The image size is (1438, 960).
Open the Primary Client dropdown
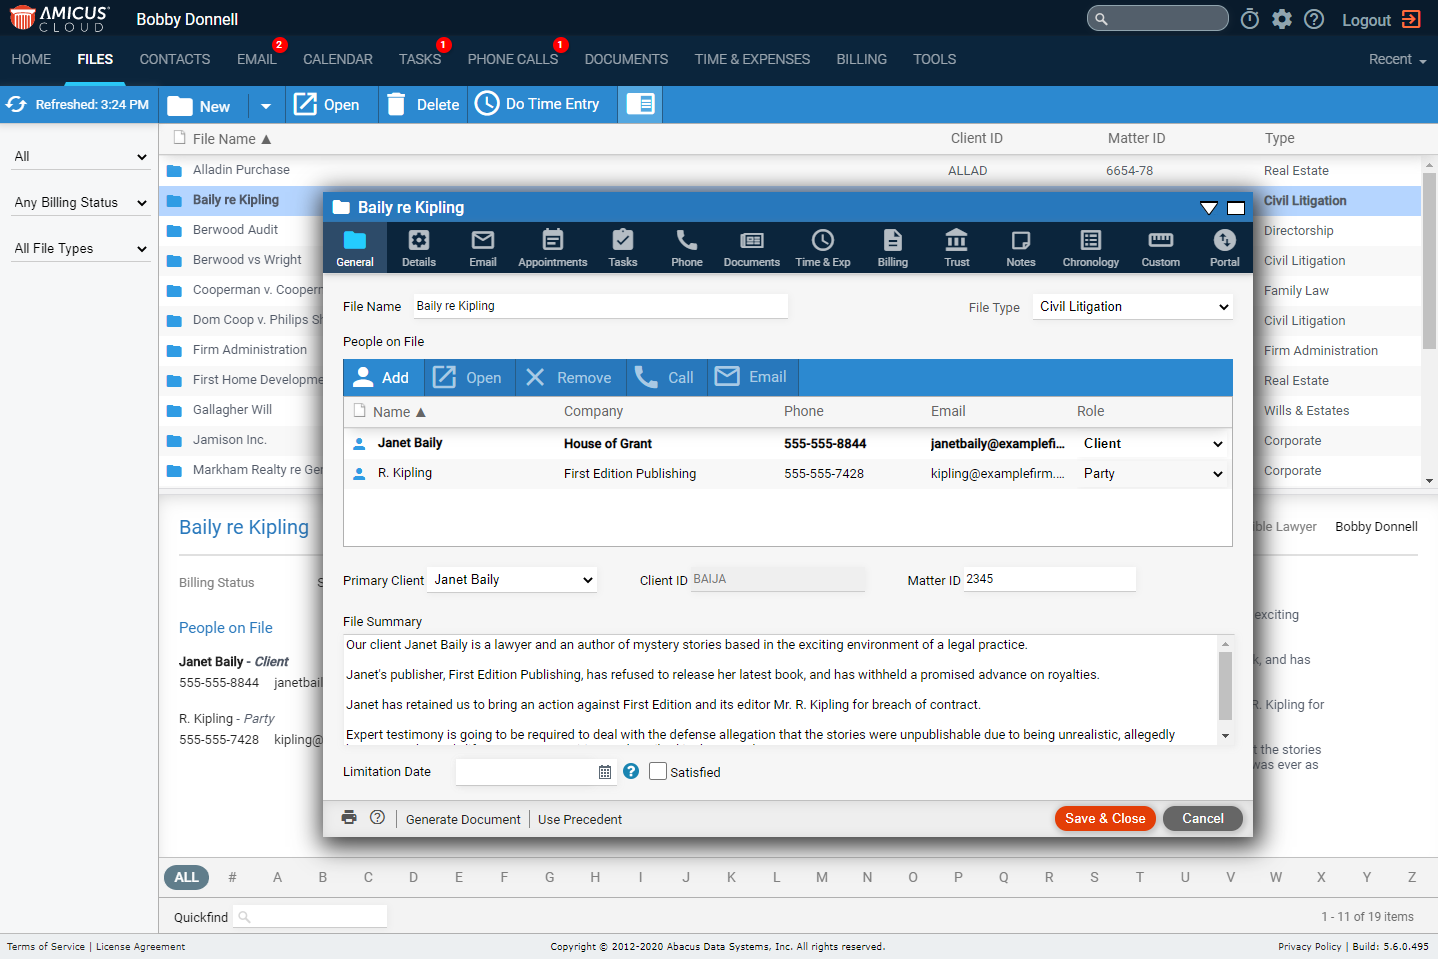(x=512, y=580)
